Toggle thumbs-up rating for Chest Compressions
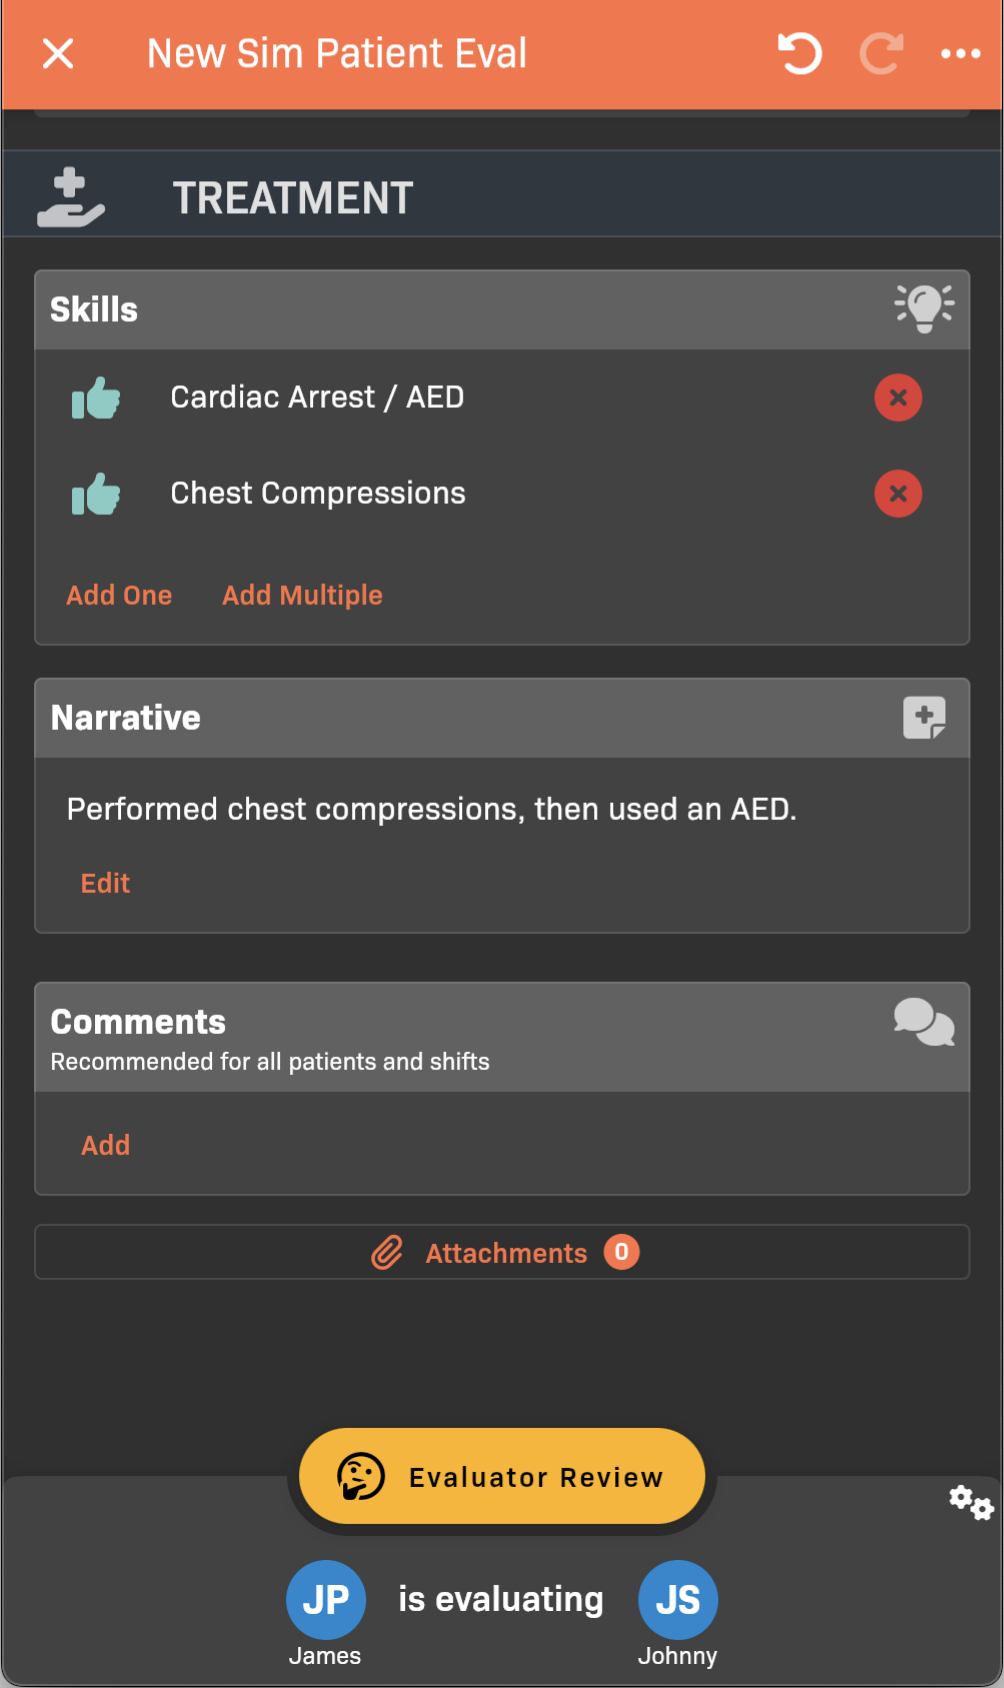The width and height of the screenshot is (1004, 1688). [x=96, y=494]
